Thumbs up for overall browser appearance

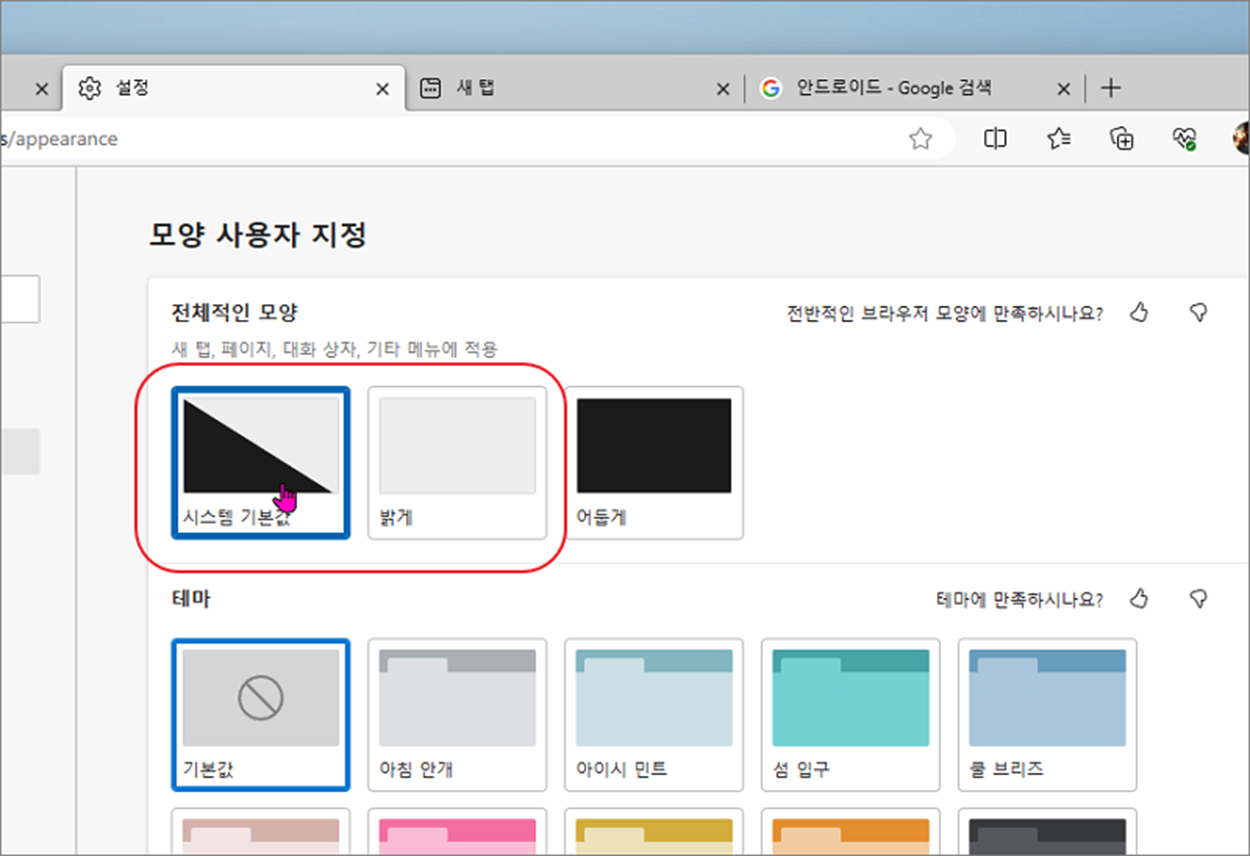(x=1138, y=313)
